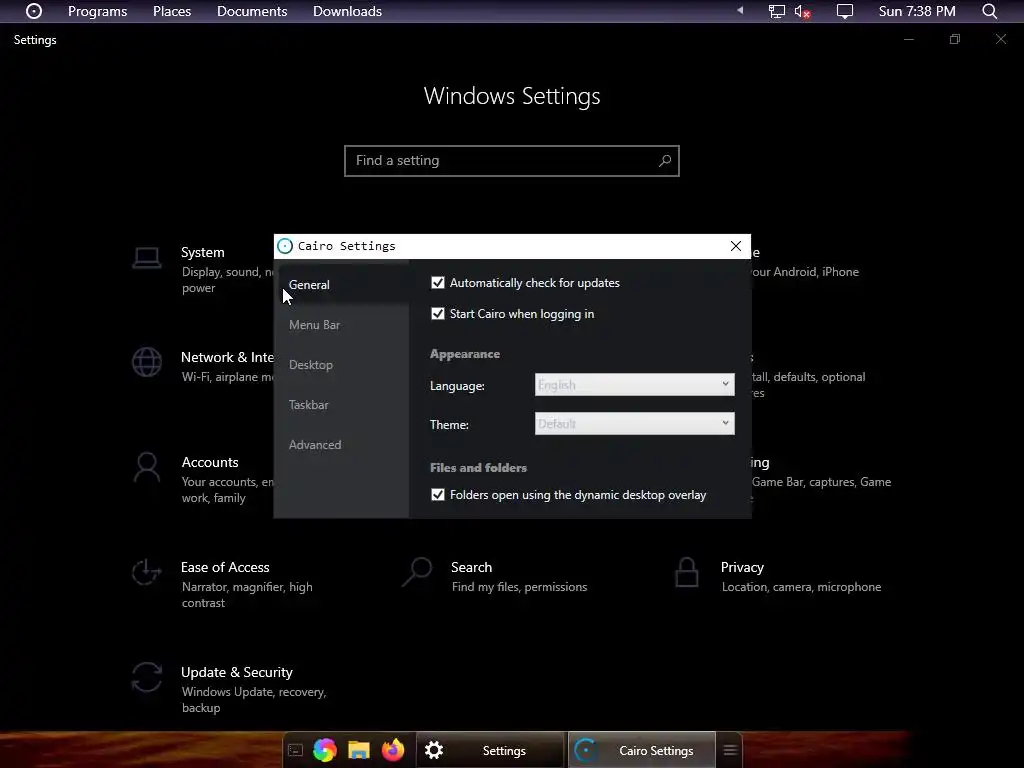Close the Cairo Settings dialog

pyautogui.click(x=735, y=246)
